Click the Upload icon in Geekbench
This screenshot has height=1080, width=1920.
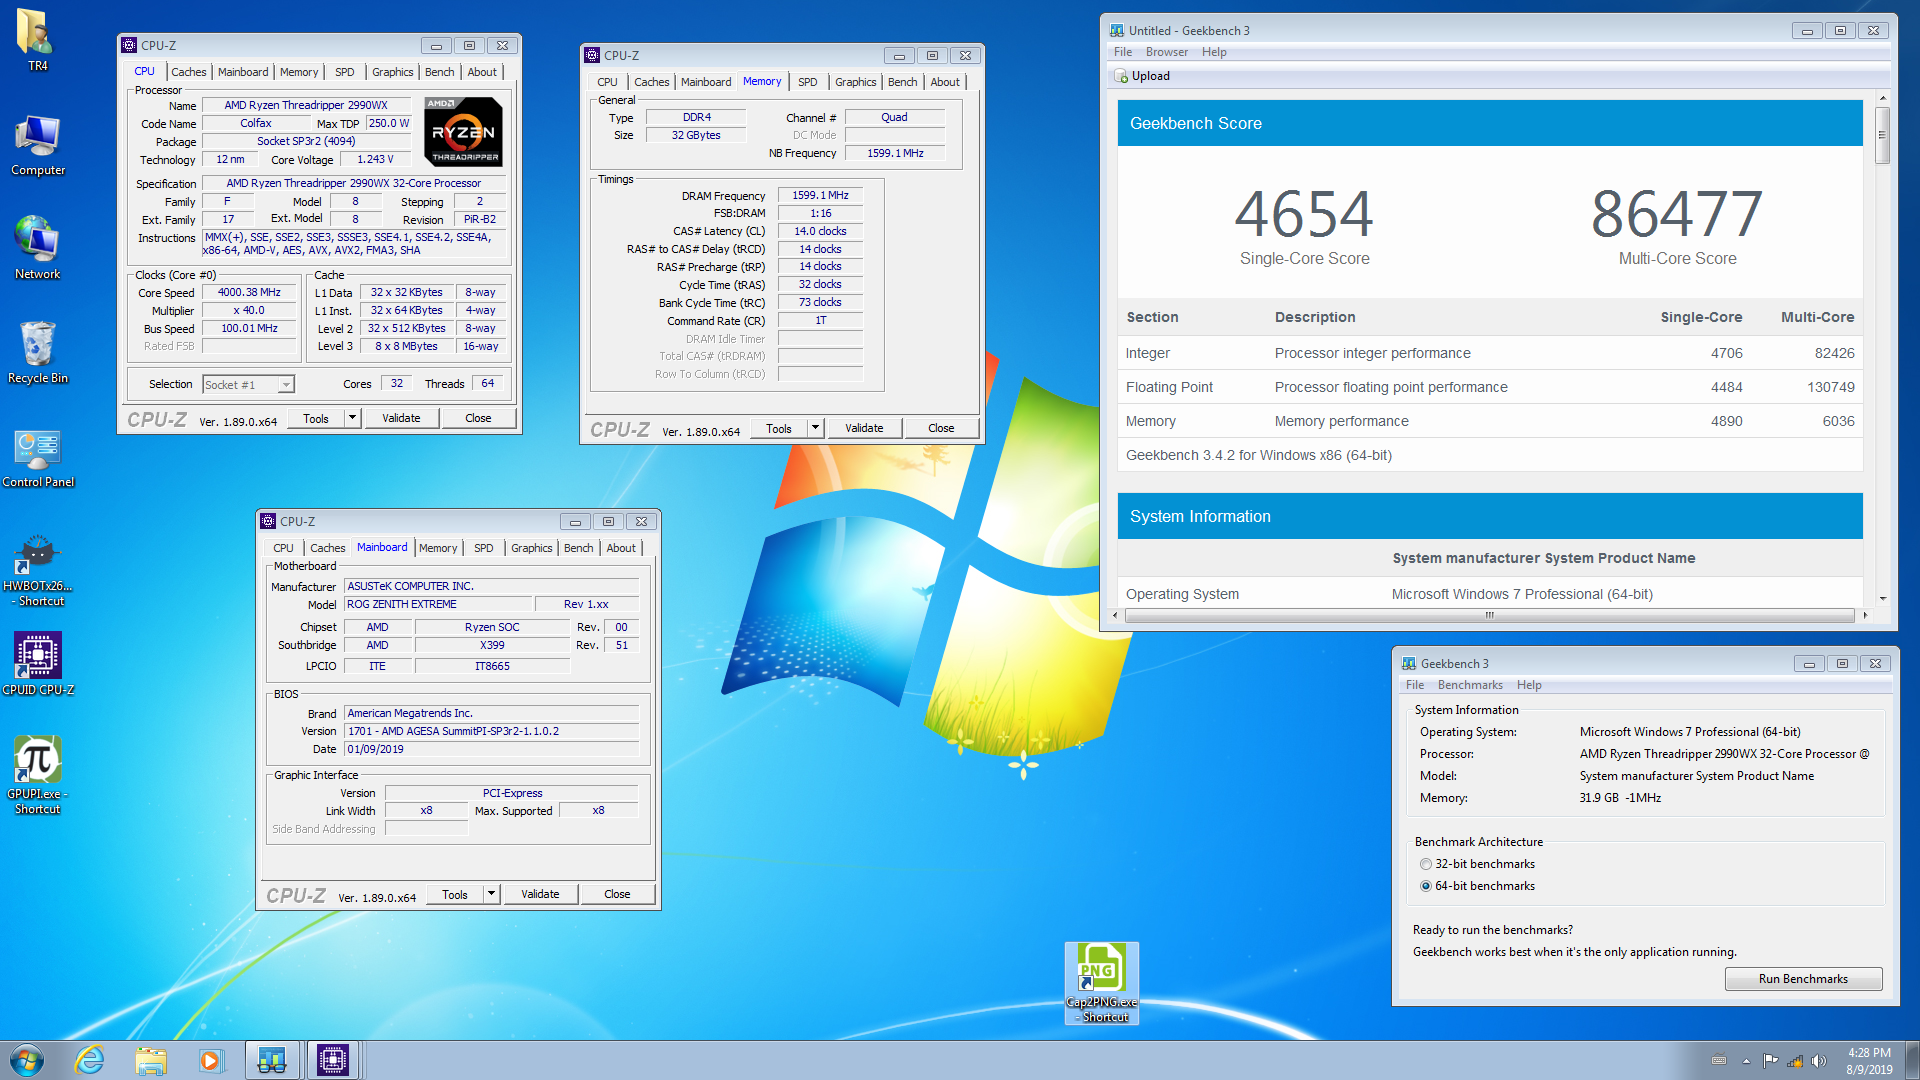[1121, 76]
